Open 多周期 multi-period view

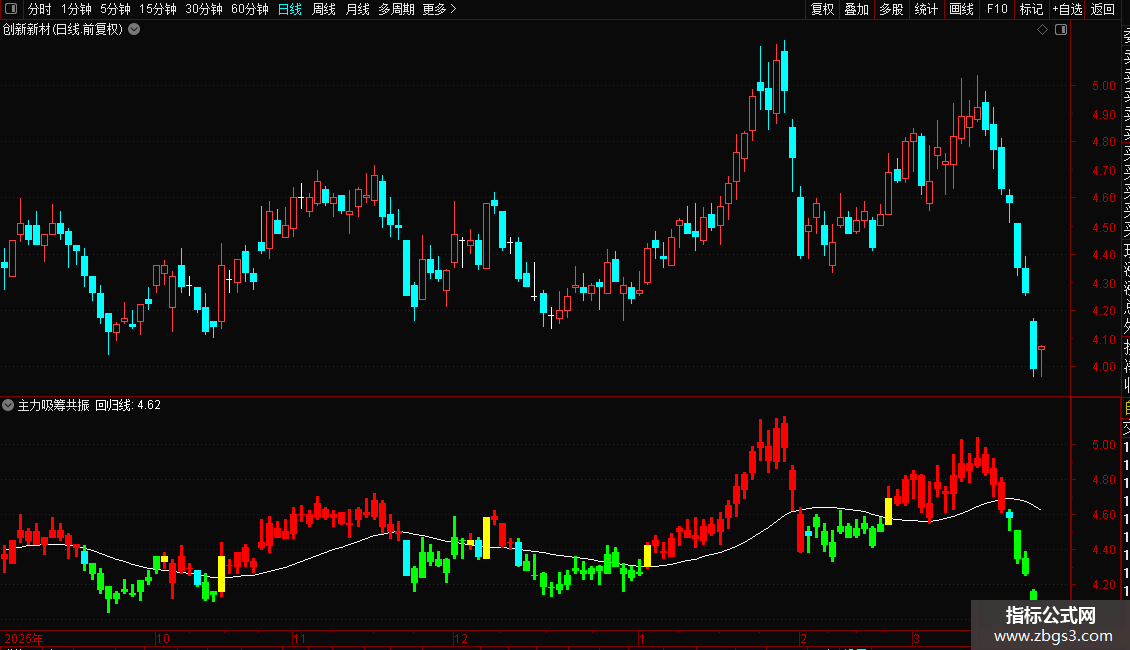coord(396,9)
